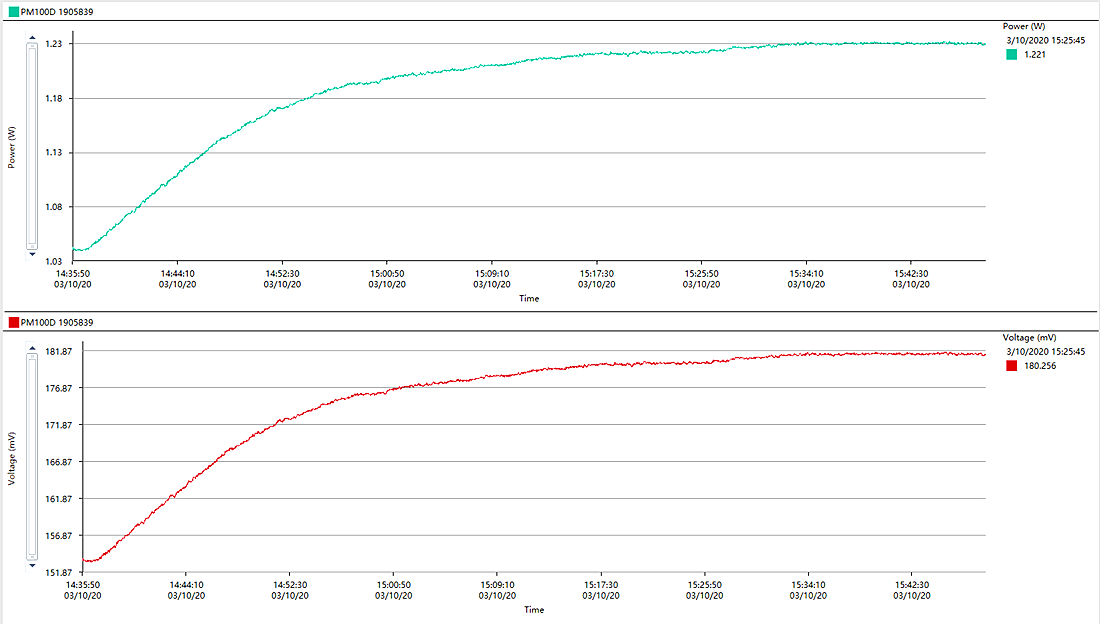Click the Voltage axis vertical range slider
1100x624 pixels.
coord(31,456)
